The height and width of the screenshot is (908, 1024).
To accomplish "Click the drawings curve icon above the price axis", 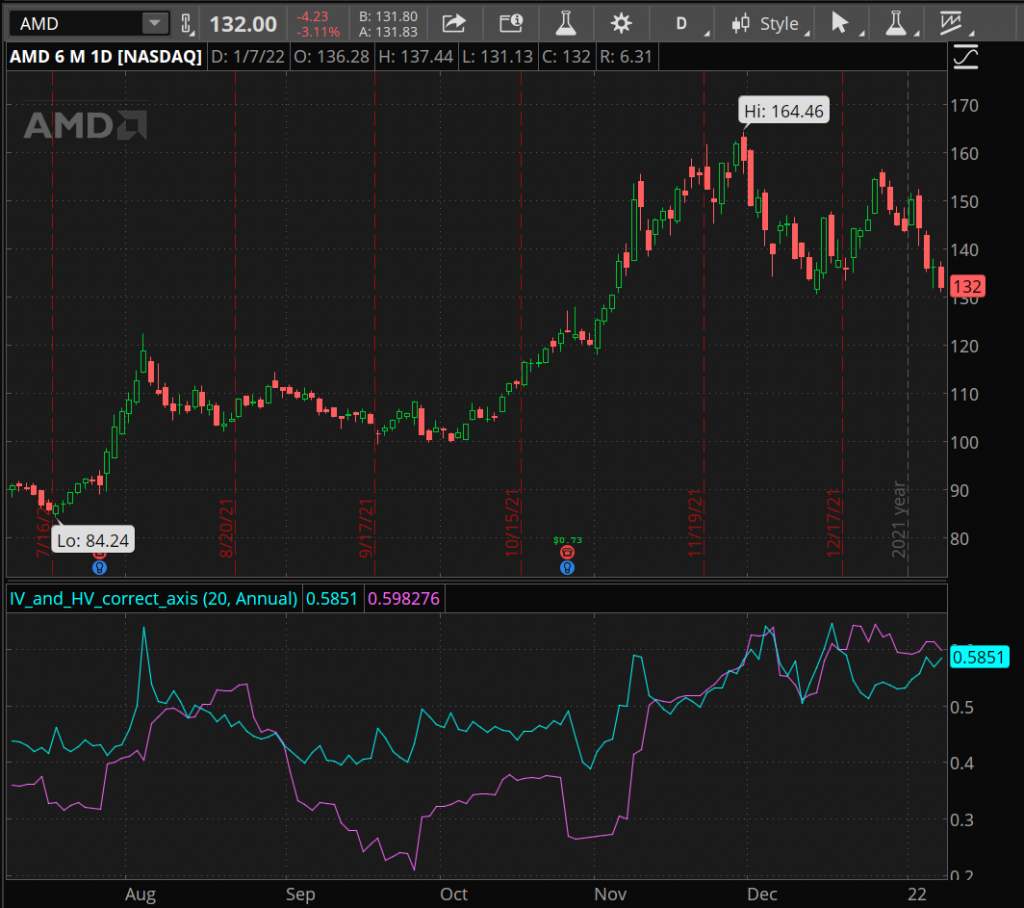I will point(965,57).
